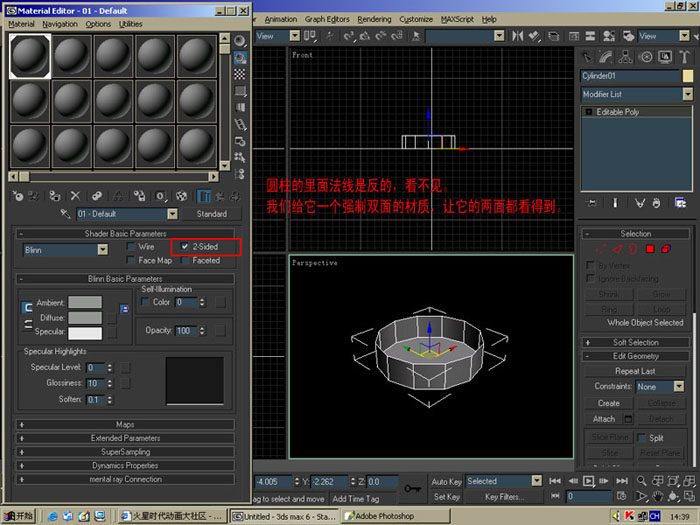The height and width of the screenshot is (525, 700).
Task: Click the Key Filters button
Action: click(504, 497)
